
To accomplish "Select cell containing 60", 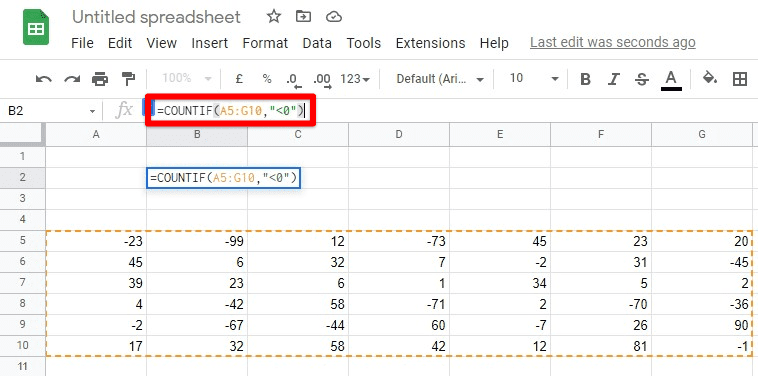I will [x=399, y=325].
